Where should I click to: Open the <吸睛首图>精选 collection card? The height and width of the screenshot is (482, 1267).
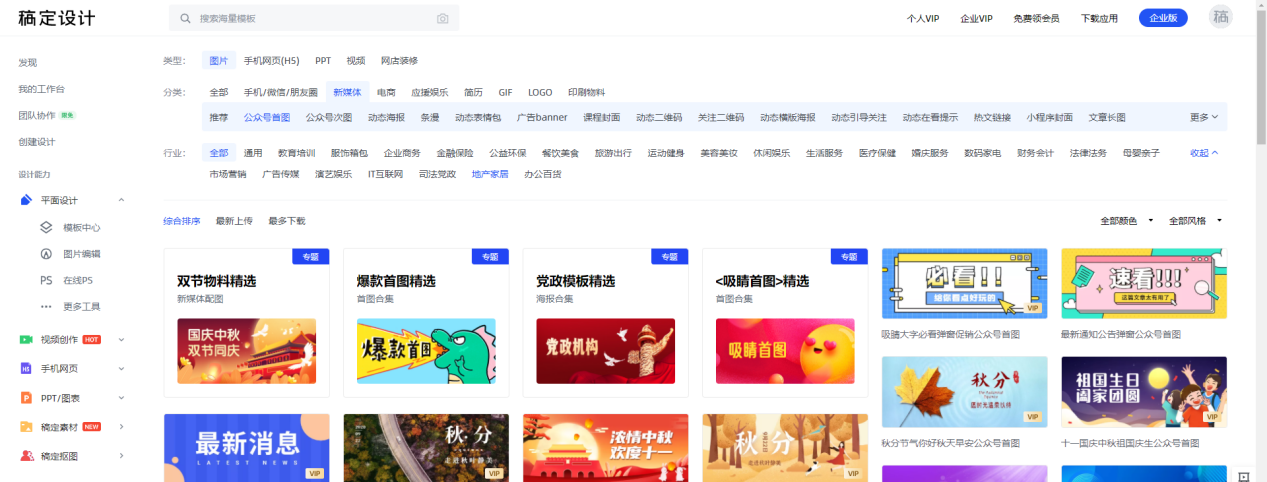point(785,323)
